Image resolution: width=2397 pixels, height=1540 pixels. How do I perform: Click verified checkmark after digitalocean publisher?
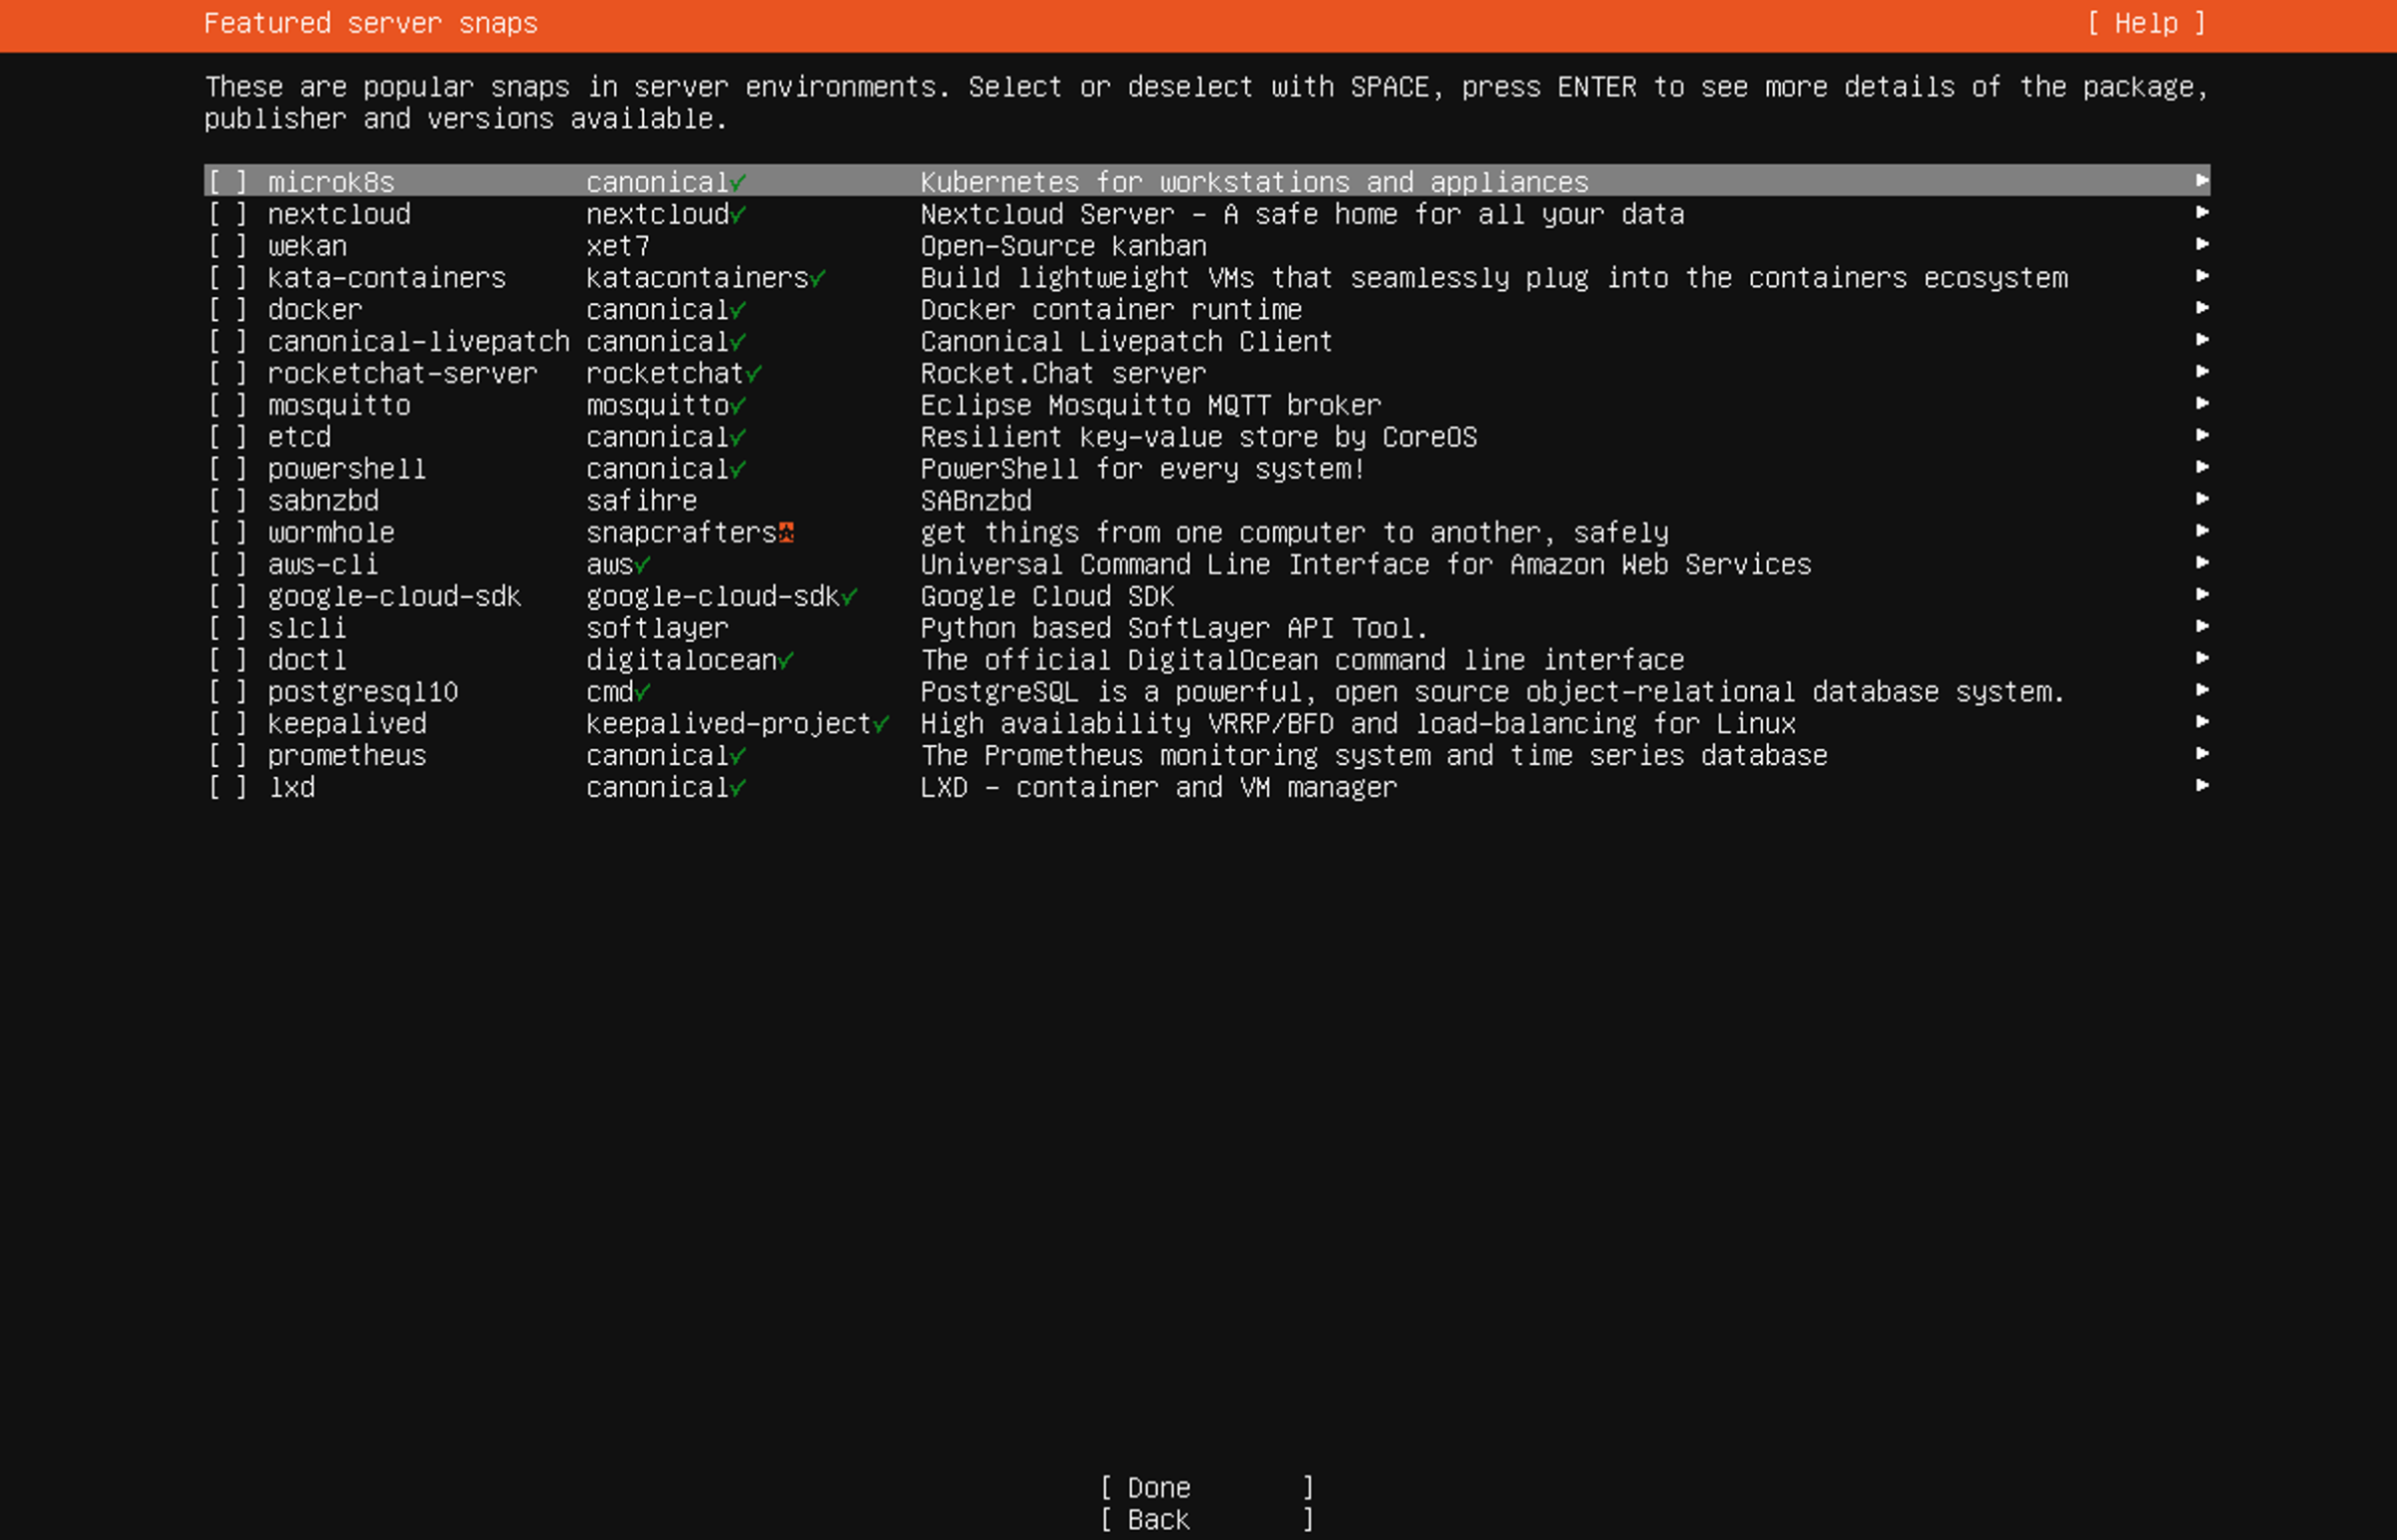point(786,661)
